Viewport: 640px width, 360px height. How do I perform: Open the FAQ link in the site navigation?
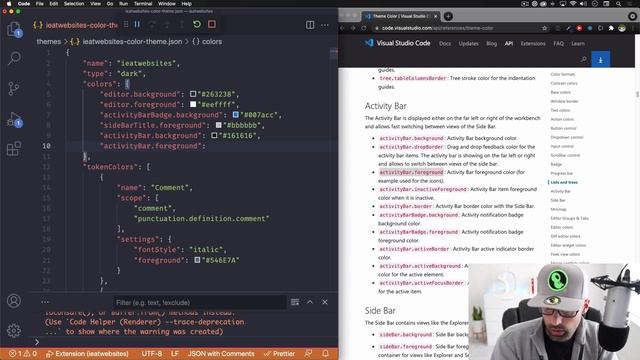(x=558, y=44)
